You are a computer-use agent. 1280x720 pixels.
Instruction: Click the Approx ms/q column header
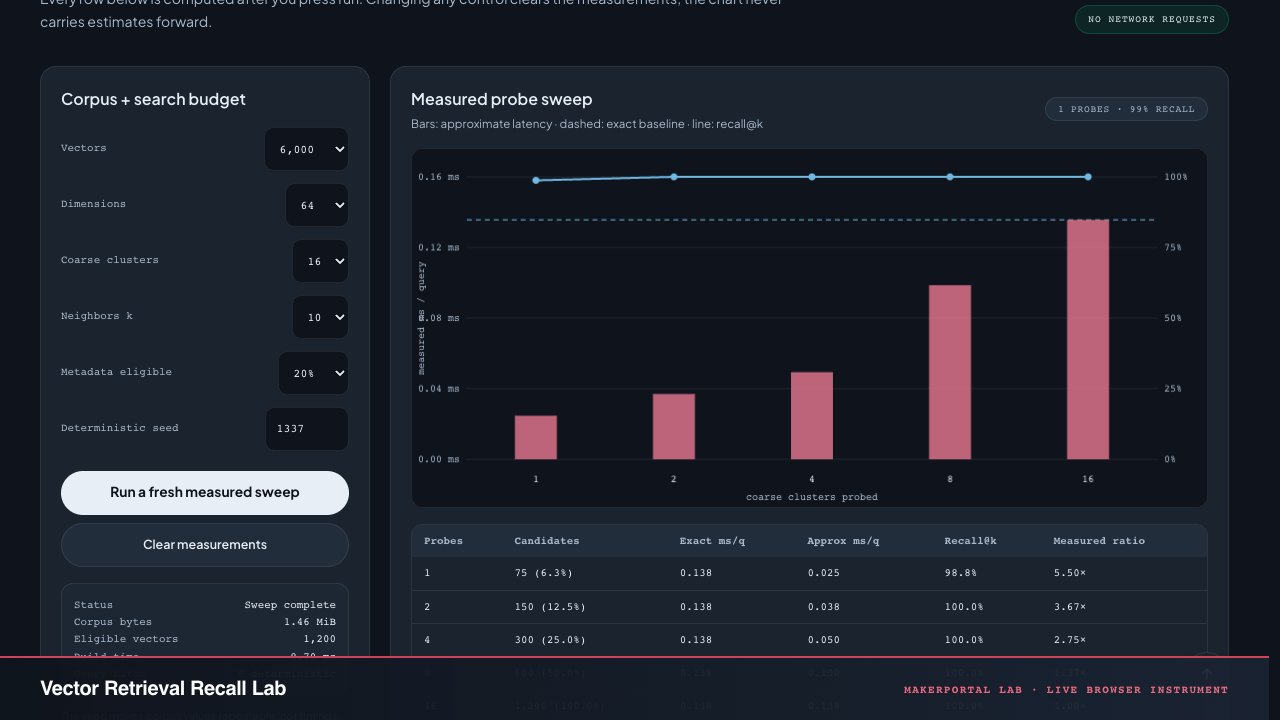click(844, 541)
